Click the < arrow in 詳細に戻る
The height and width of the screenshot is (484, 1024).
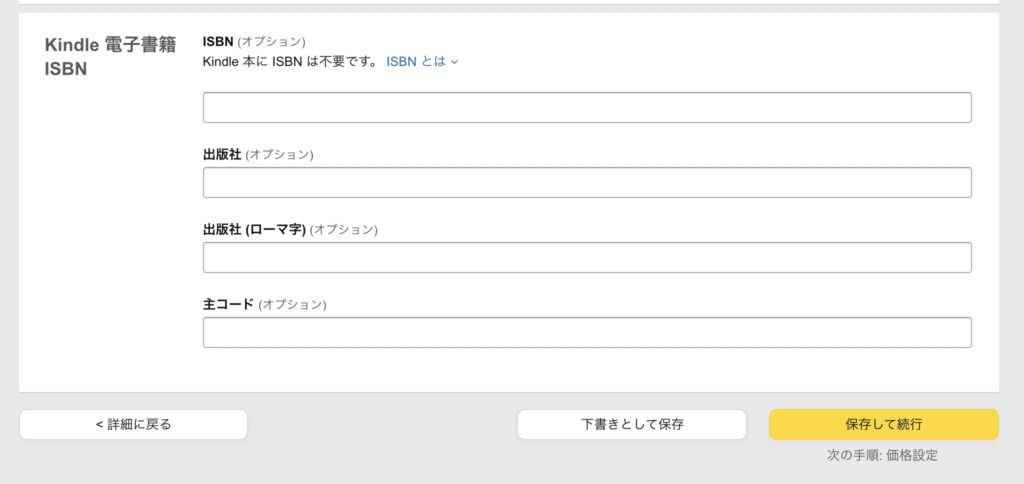coord(99,425)
